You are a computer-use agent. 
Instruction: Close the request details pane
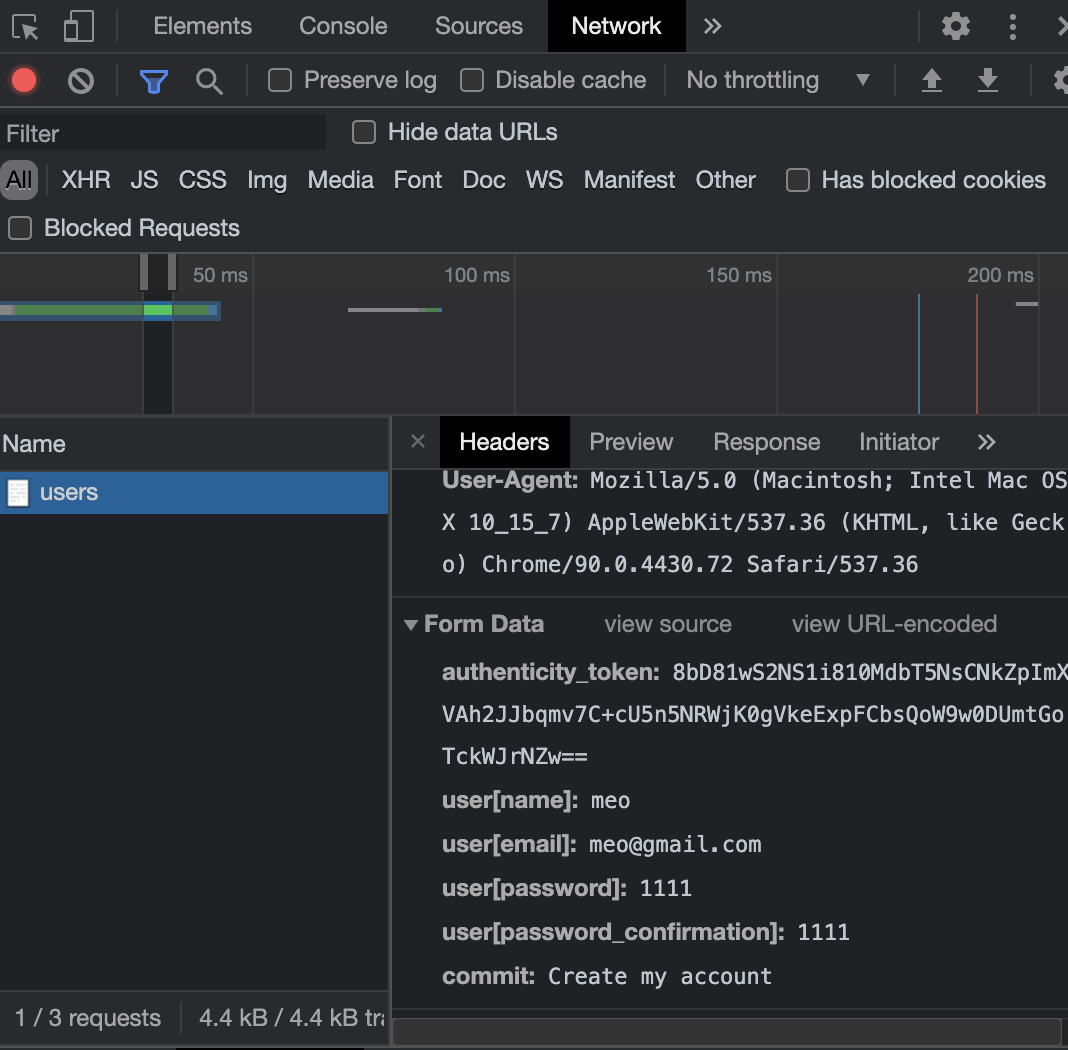(418, 441)
